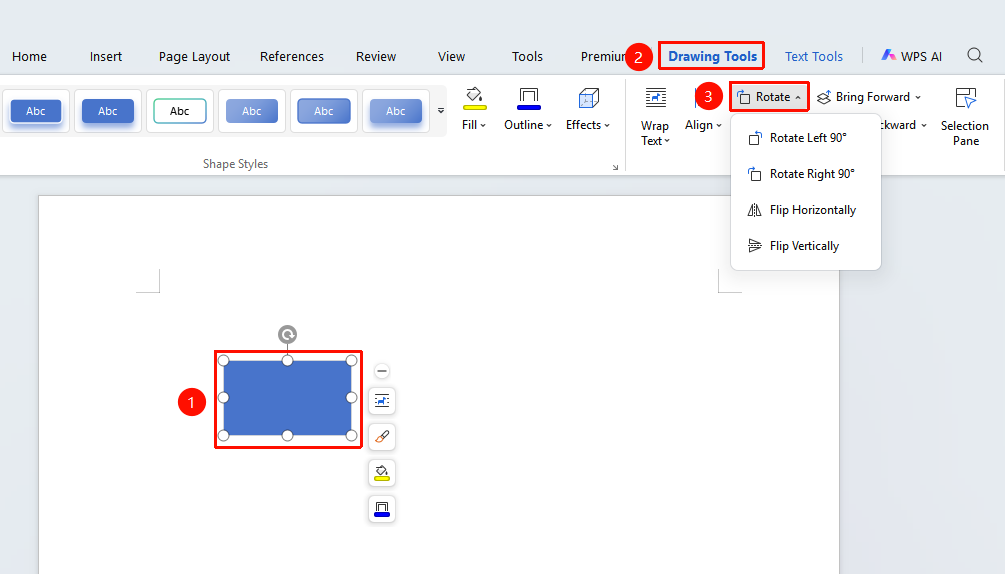Open the WPS AI button
1005x574 pixels.
click(x=911, y=56)
